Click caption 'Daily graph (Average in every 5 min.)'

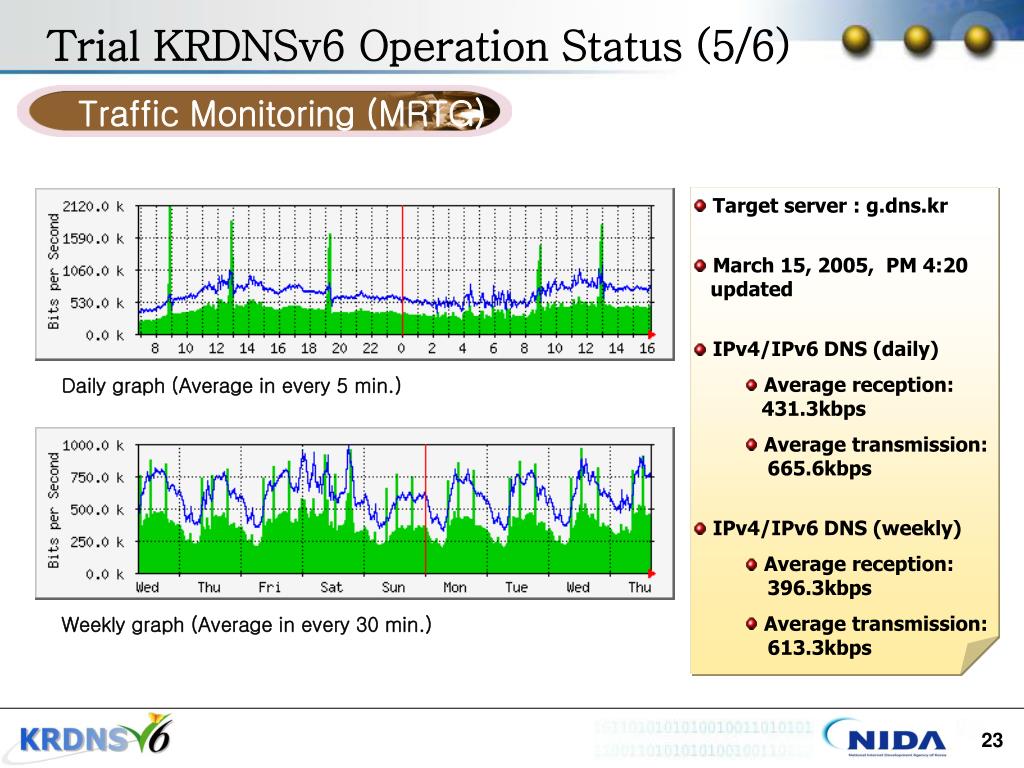(x=231, y=386)
